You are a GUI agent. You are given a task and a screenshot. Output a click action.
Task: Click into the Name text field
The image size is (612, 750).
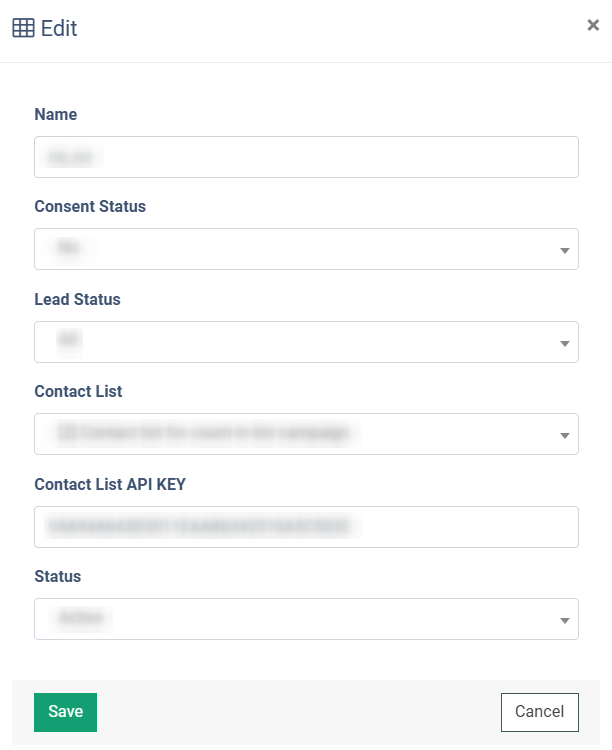306,157
